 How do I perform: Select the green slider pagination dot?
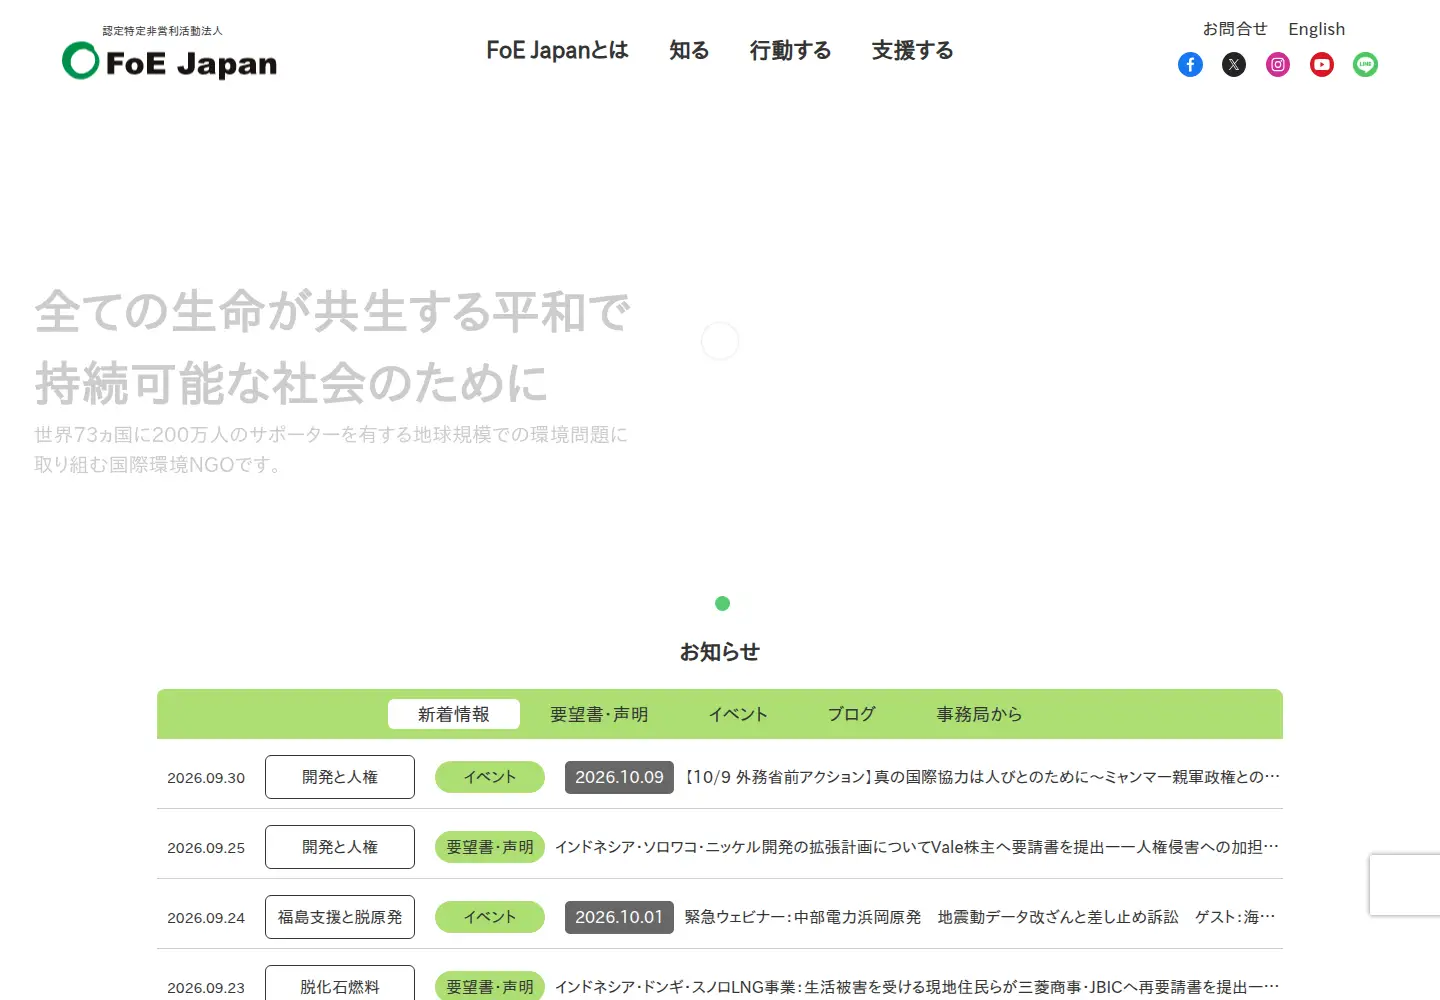tap(722, 603)
